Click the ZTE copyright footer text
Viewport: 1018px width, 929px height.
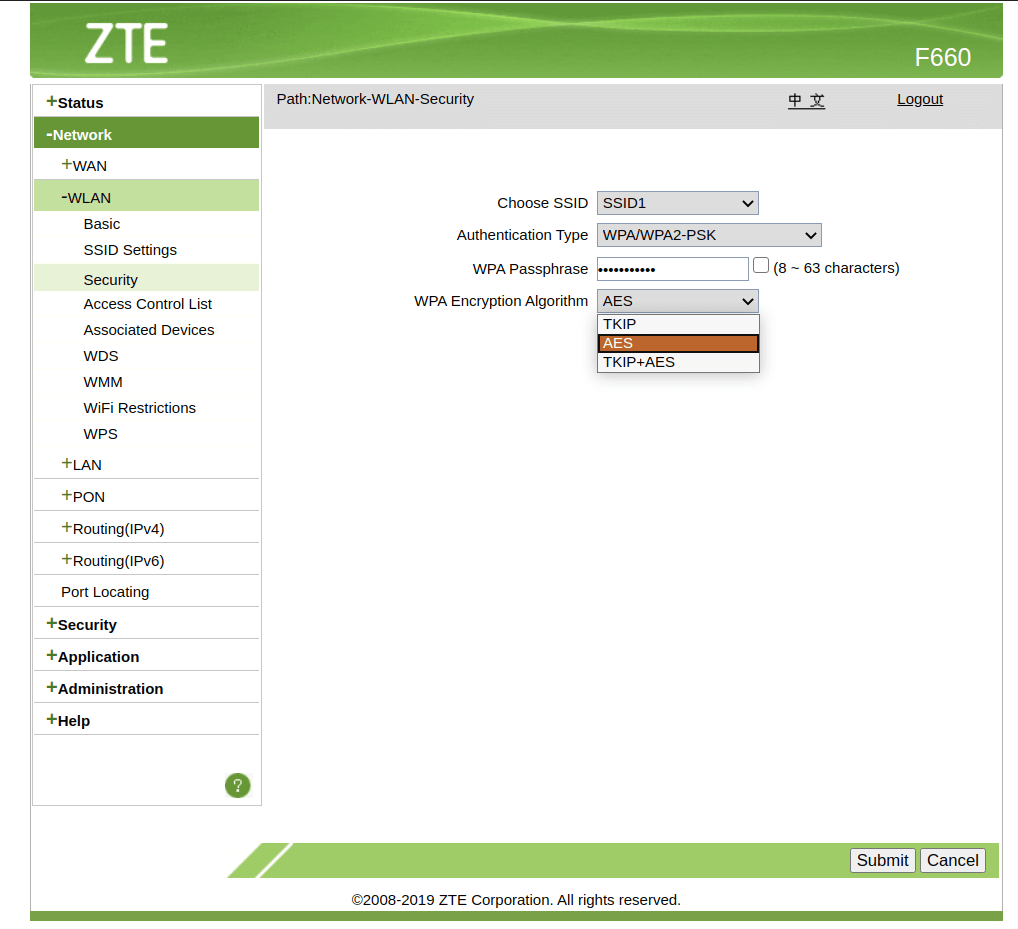tap(516, 900)
